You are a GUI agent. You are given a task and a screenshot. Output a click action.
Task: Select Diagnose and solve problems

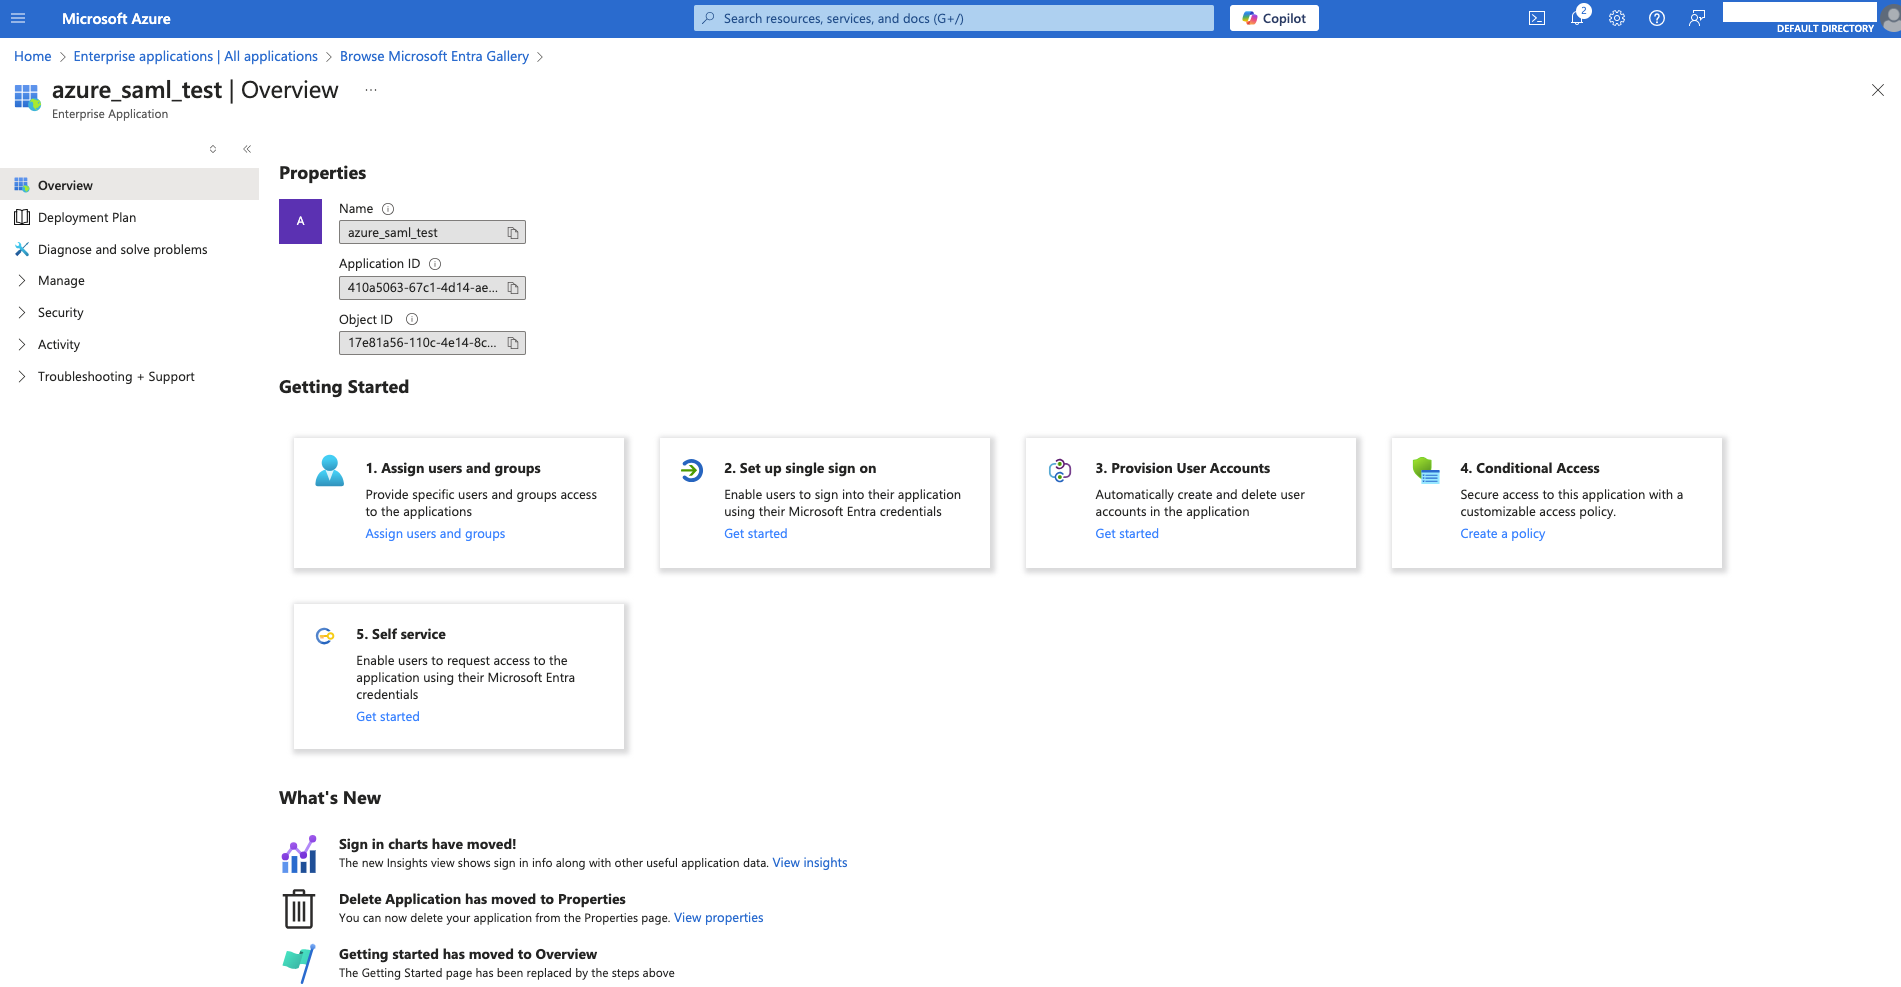tap(122, 250)
